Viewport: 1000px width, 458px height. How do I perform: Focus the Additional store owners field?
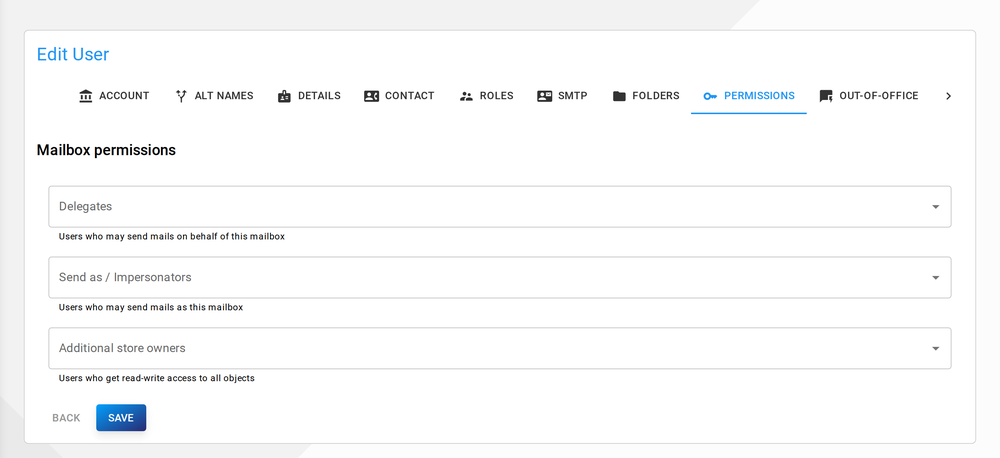pyautogui.click(x=500, y=348)
